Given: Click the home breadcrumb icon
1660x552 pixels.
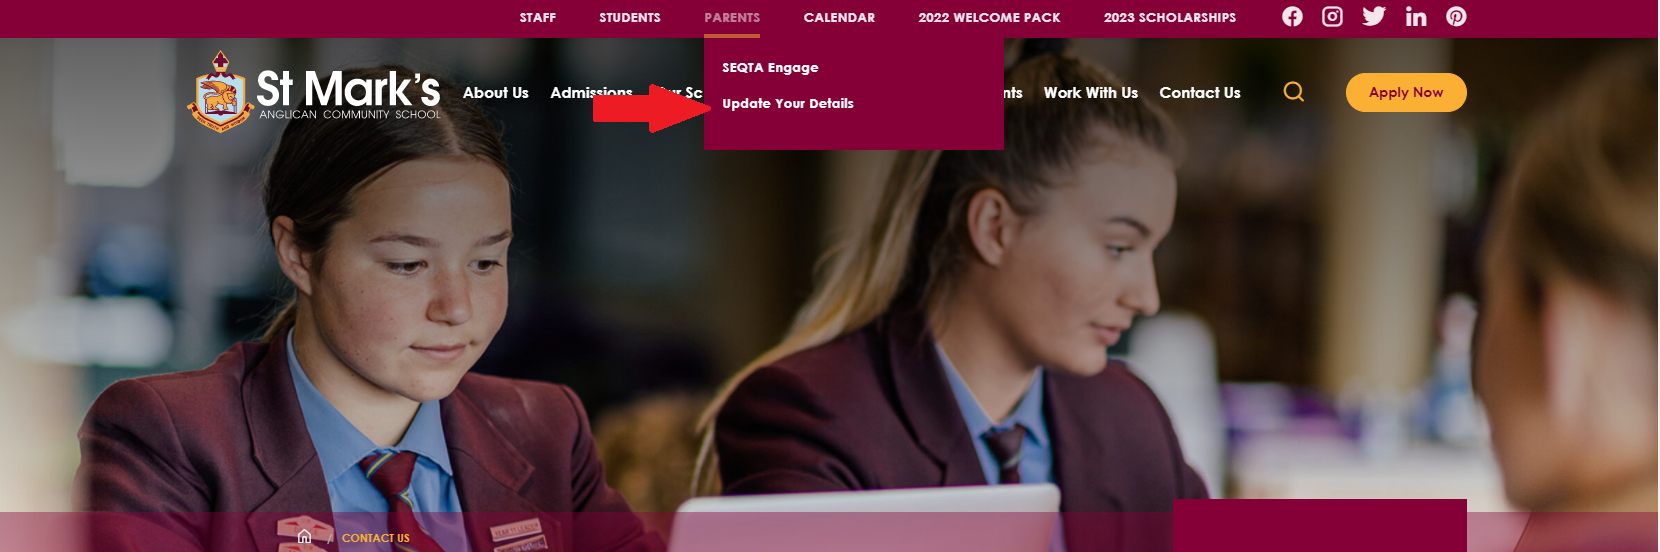Looking at the screenshot, I should [x=305, y=537].
